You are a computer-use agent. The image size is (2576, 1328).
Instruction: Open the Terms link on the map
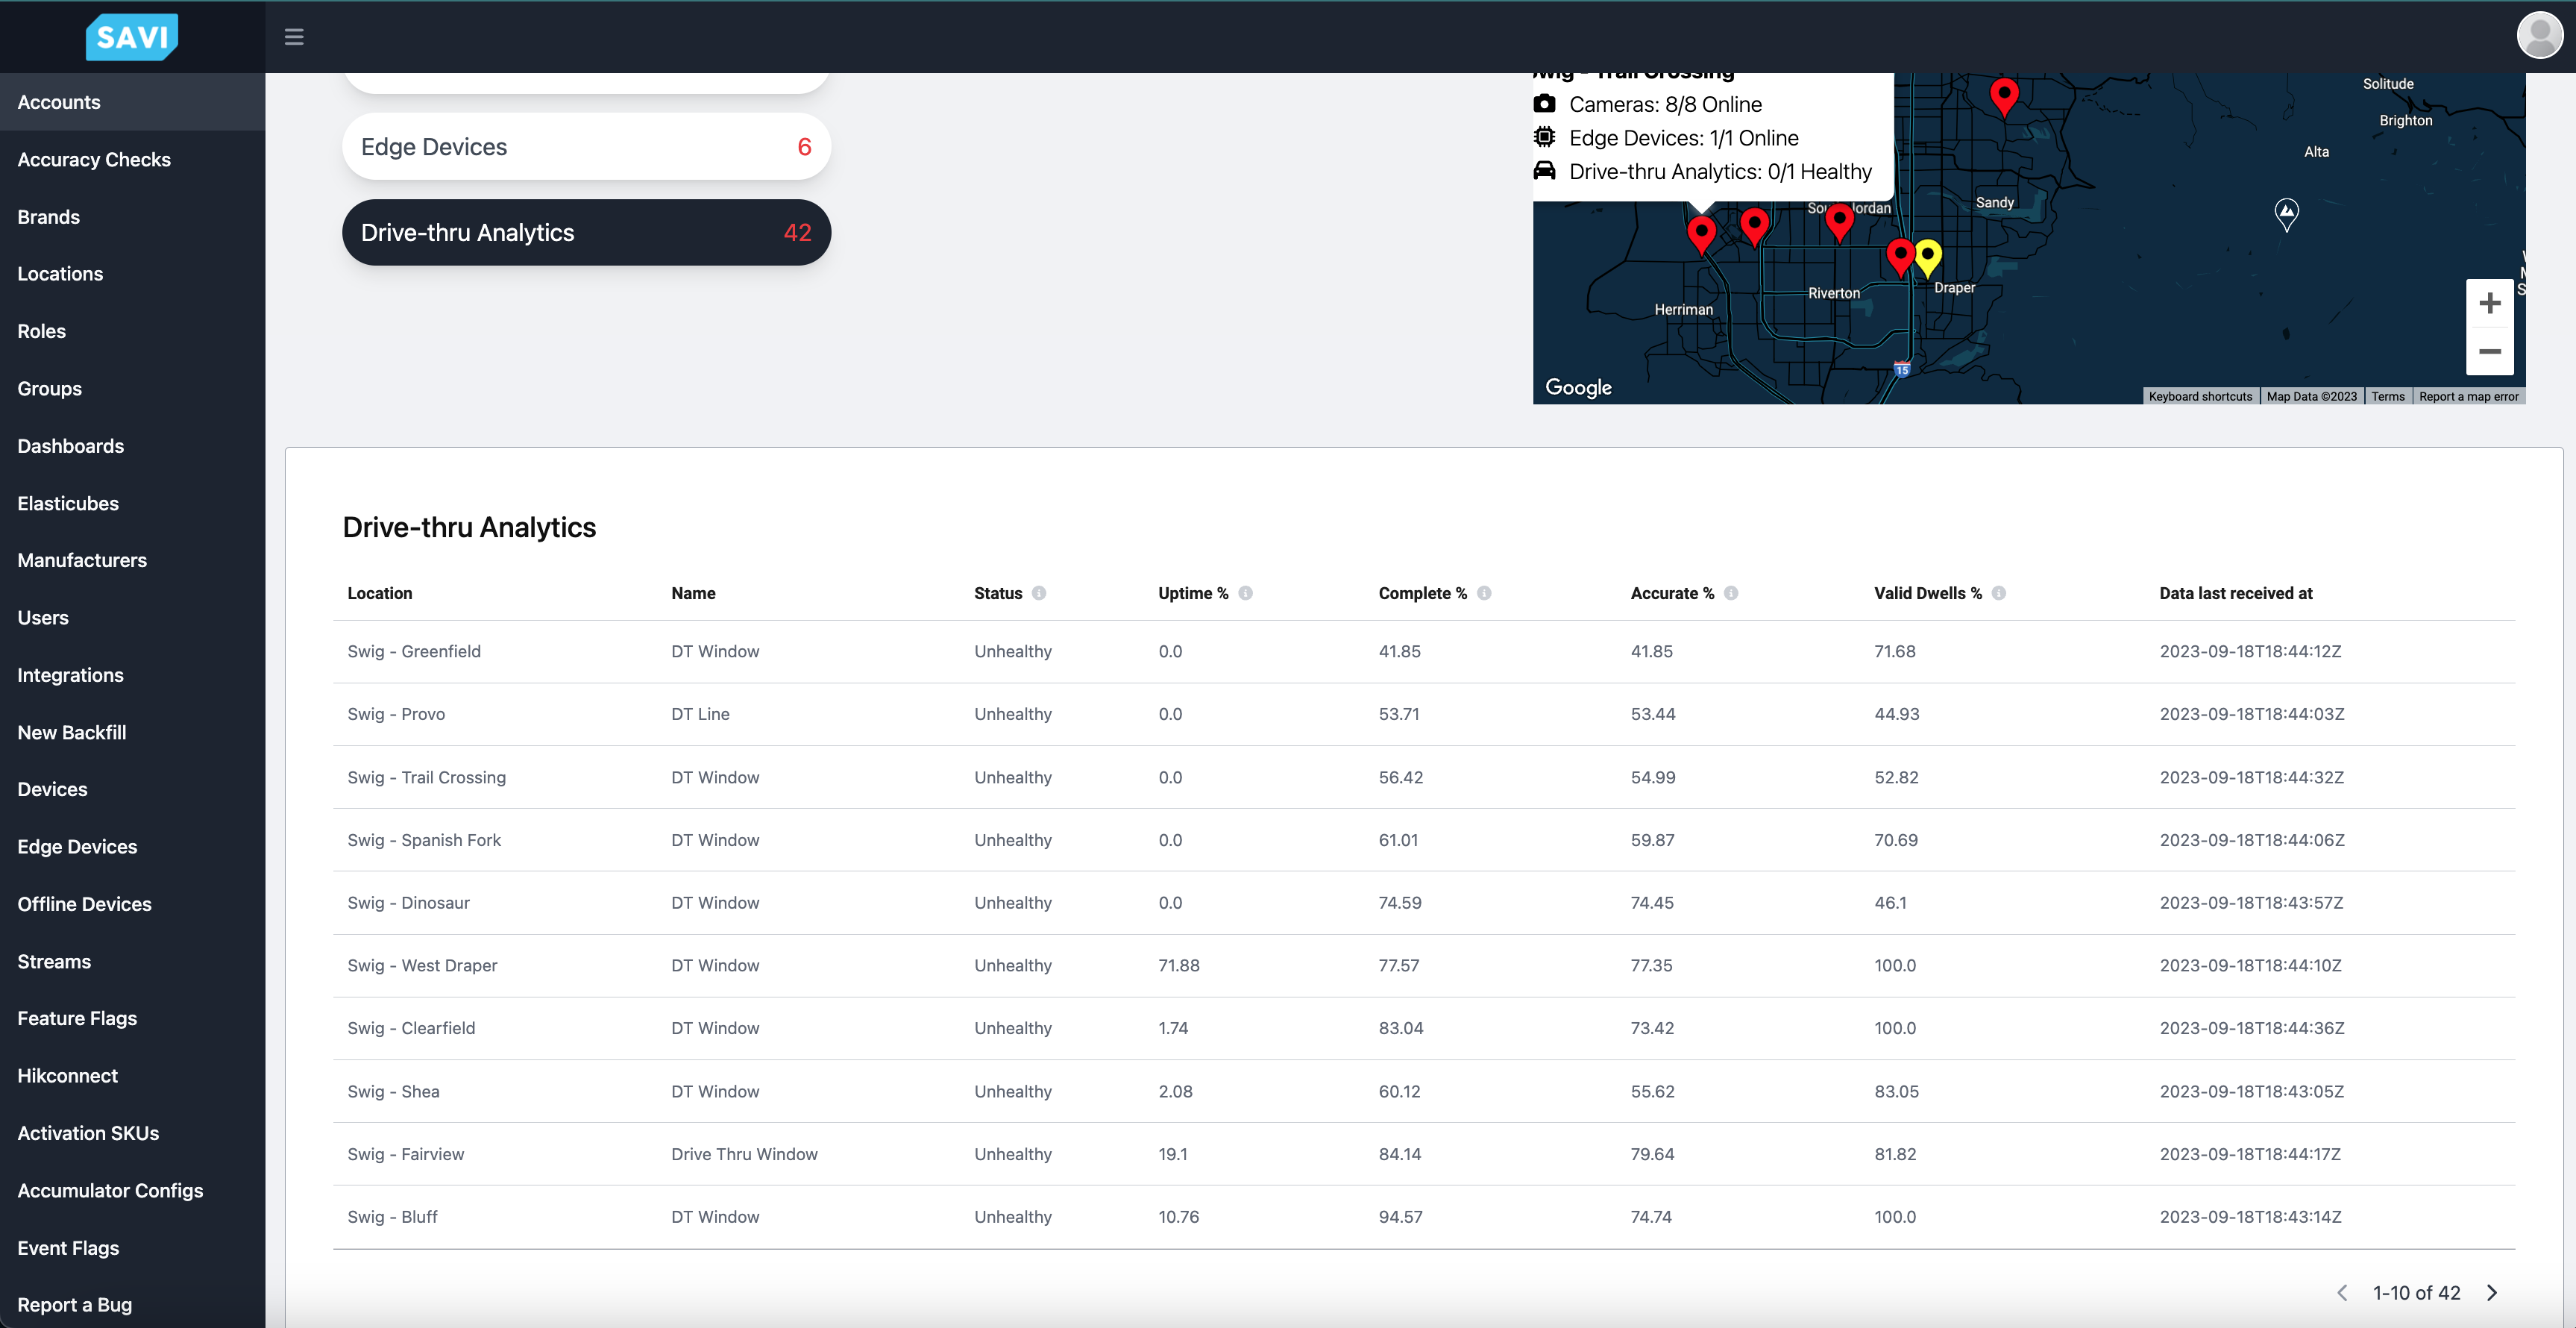(x=2388, y=395)
